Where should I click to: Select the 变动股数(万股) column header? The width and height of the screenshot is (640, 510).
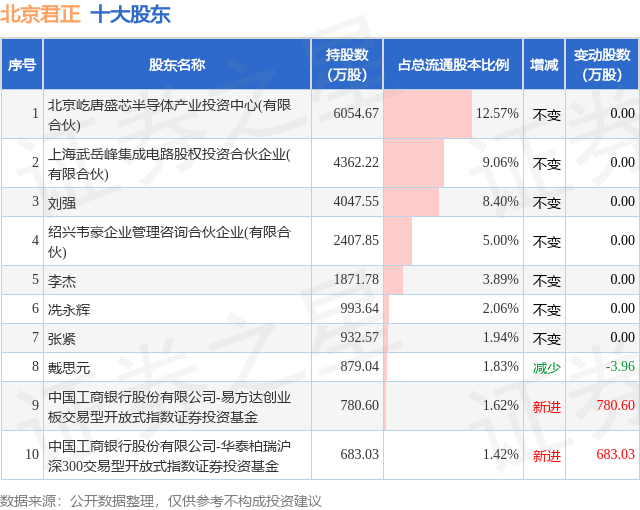click(x=602, y=64)
